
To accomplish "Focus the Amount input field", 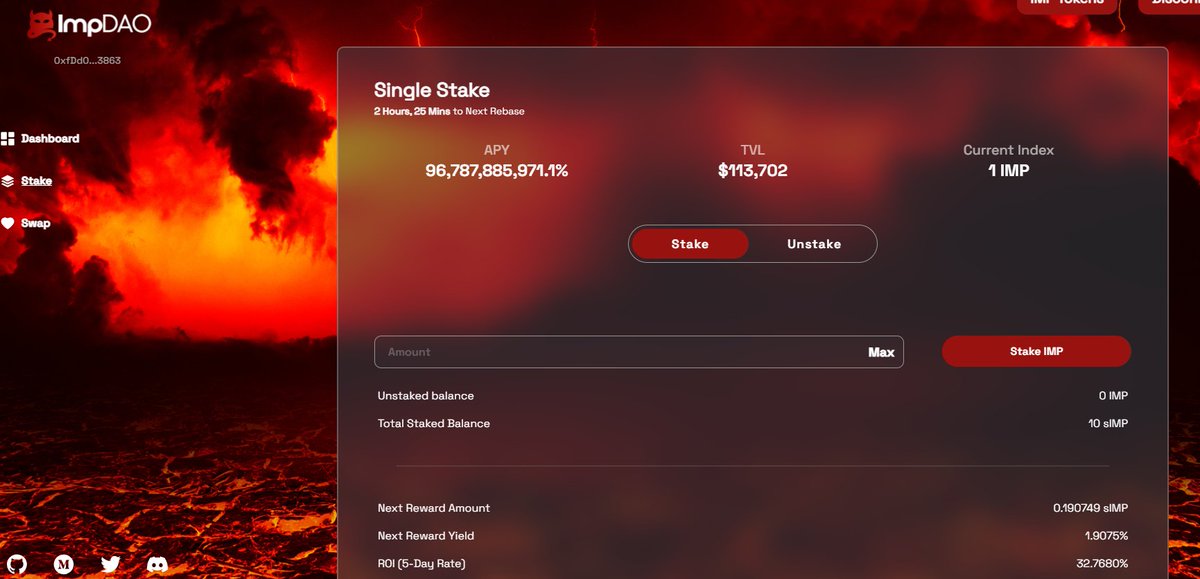I will click(639, 352).
